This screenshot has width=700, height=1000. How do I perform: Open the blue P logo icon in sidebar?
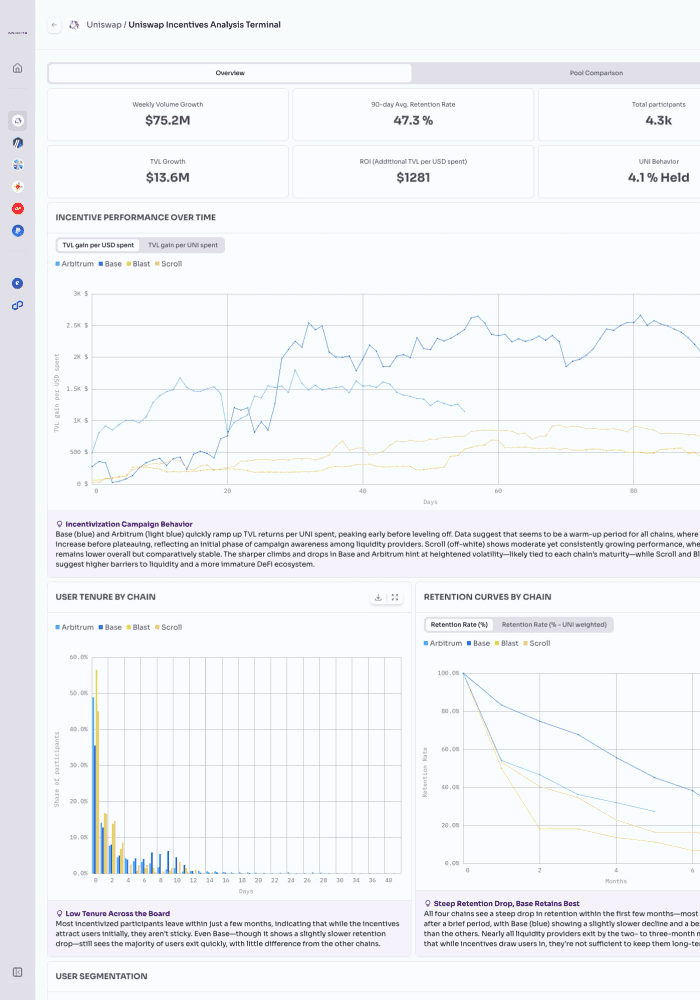(18, 231)
